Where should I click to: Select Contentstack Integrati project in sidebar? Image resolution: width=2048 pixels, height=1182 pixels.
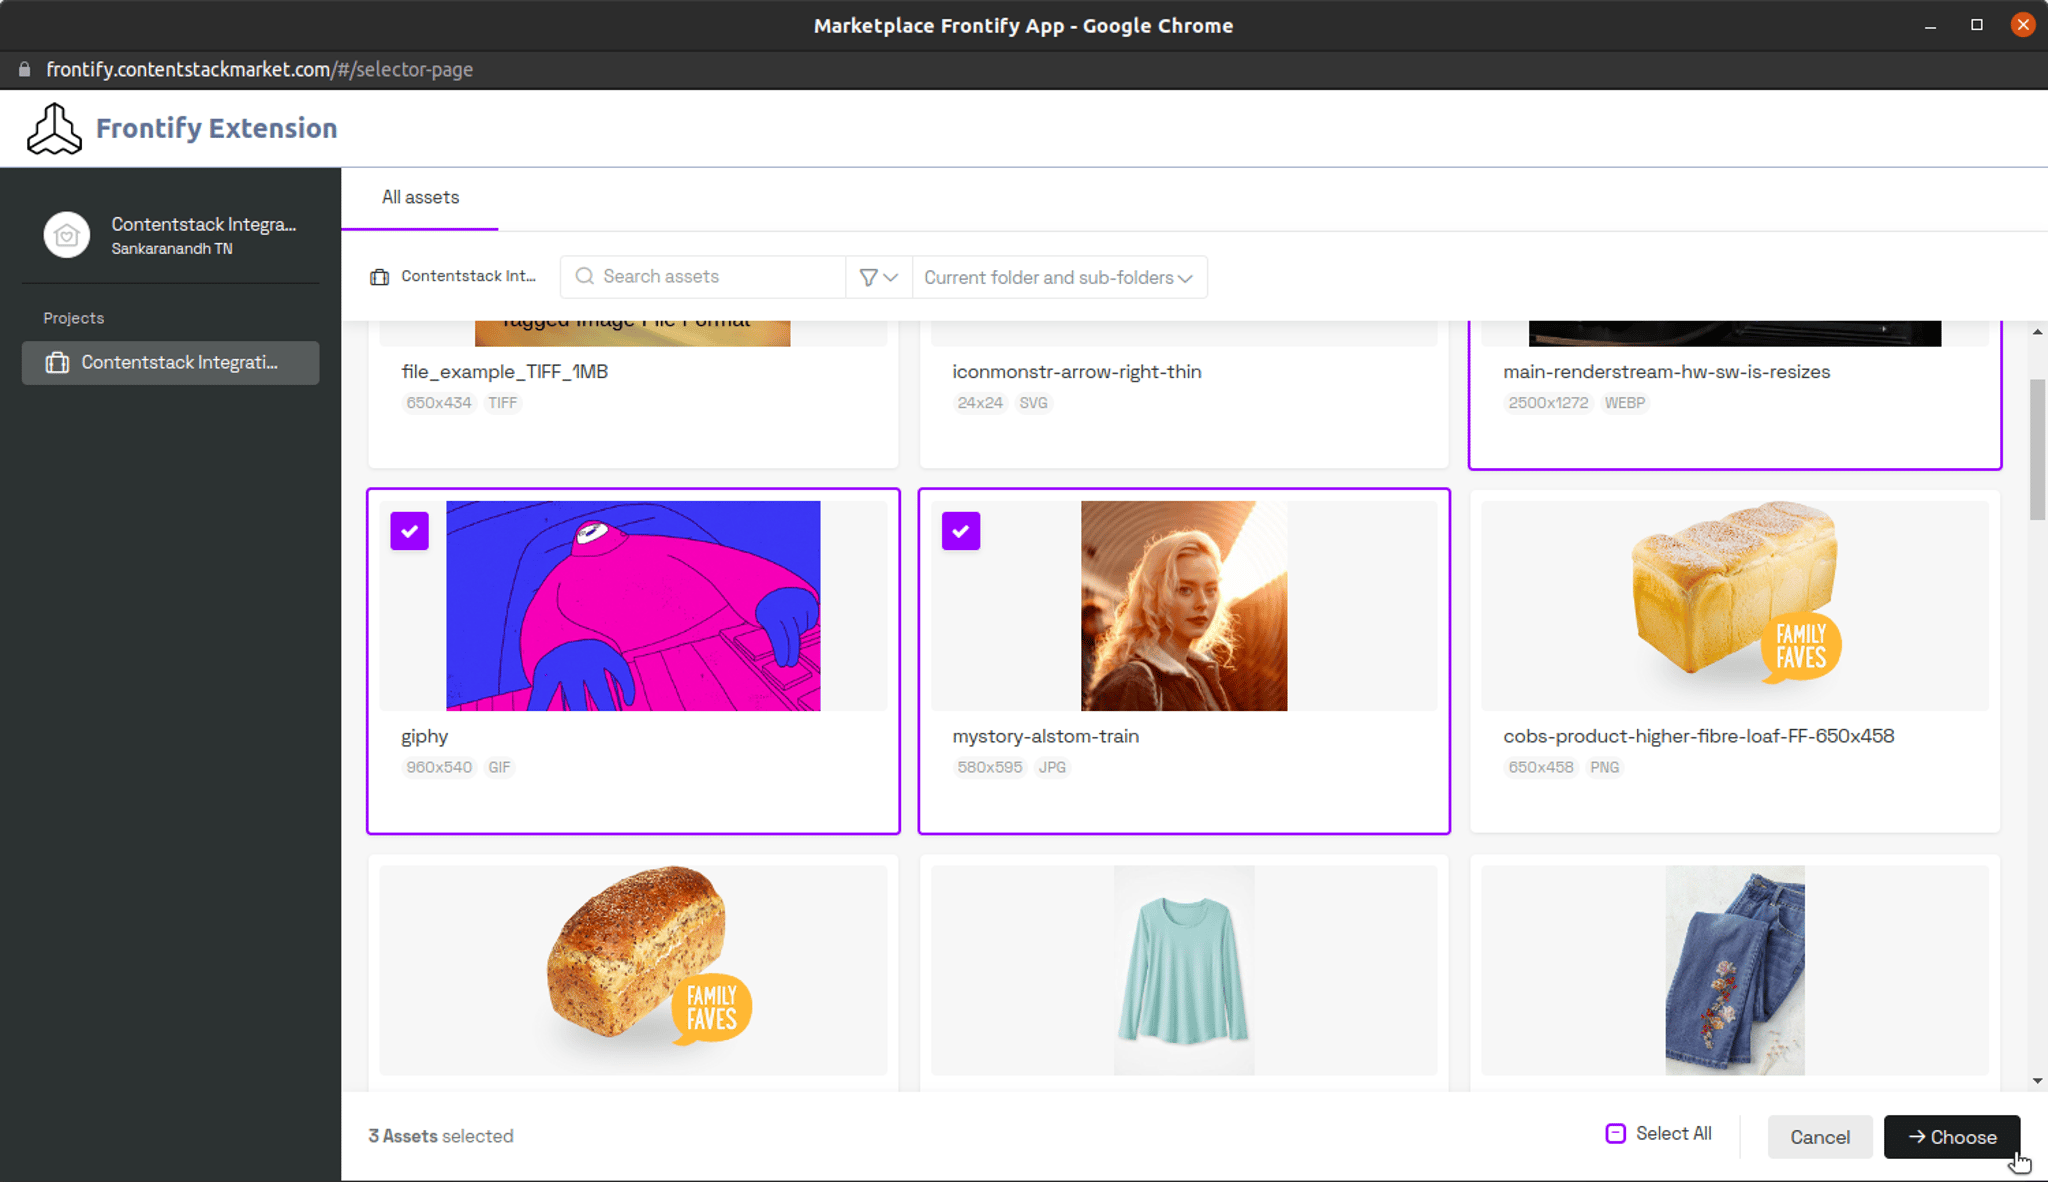pyautogui.click(x=171, y=363)
